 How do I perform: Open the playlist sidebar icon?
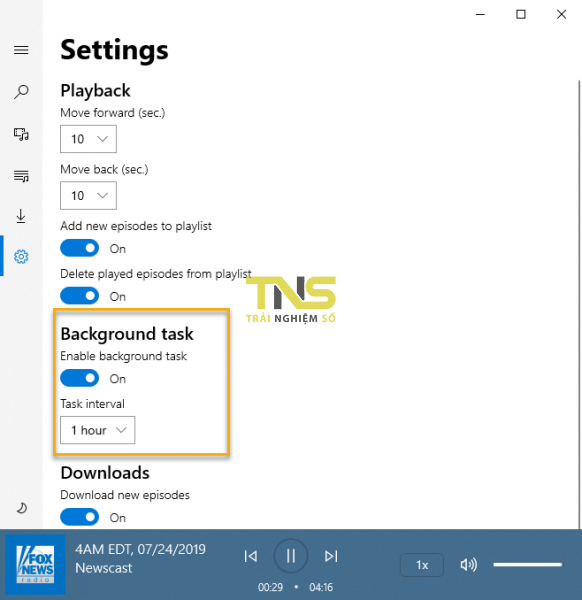point(21,176)
